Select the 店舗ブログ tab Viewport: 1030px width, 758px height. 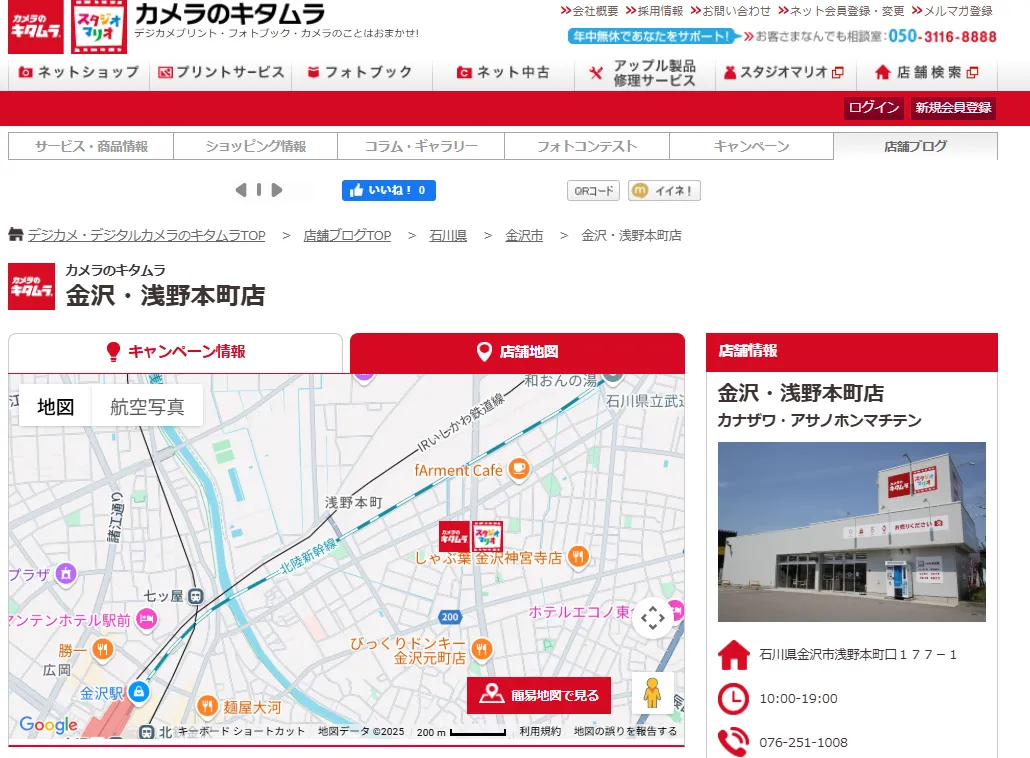915,146
